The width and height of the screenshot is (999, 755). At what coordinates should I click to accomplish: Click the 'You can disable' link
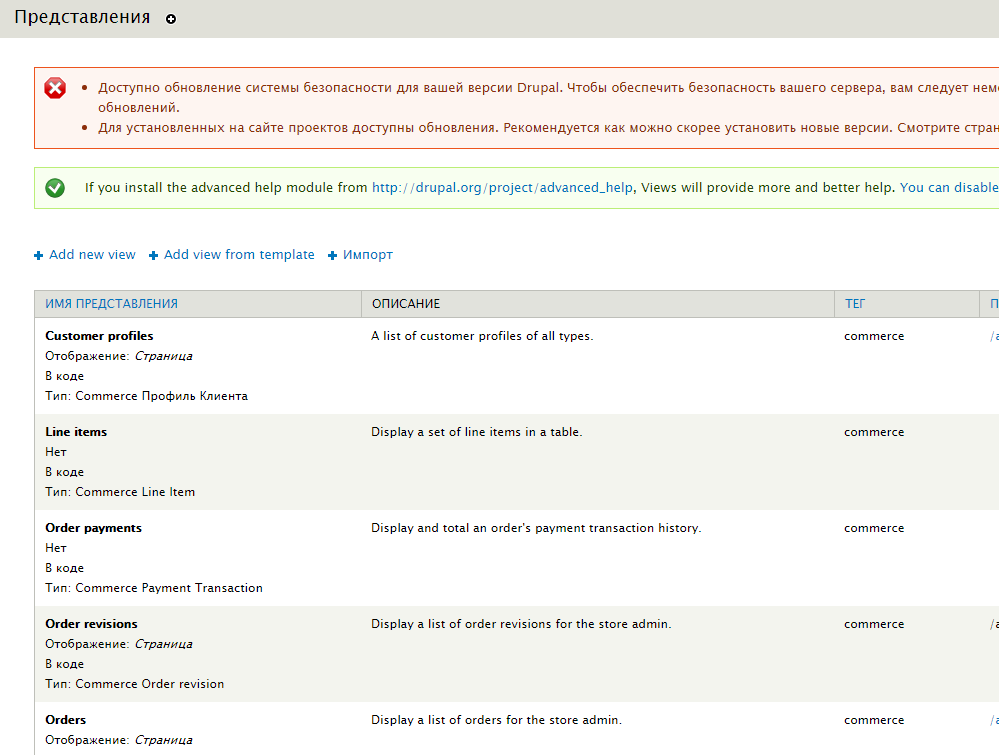coord(948,187)
